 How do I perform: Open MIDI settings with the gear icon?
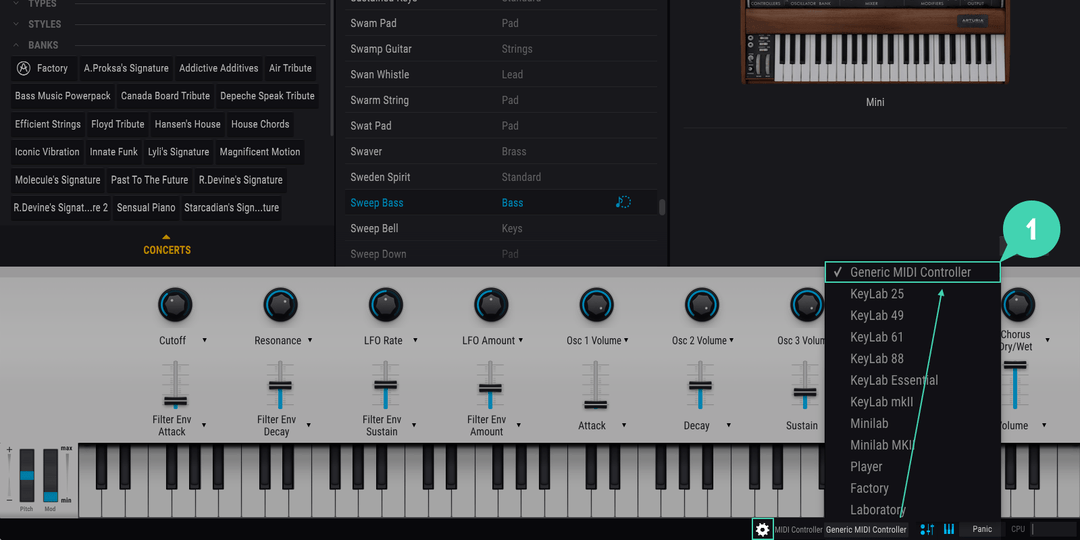point(762,529)
